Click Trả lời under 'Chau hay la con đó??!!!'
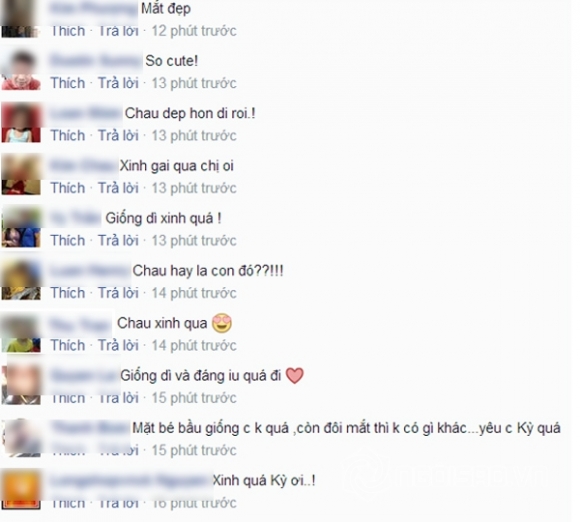The height and width of the screenshot is (522, 580). (118, 293)
